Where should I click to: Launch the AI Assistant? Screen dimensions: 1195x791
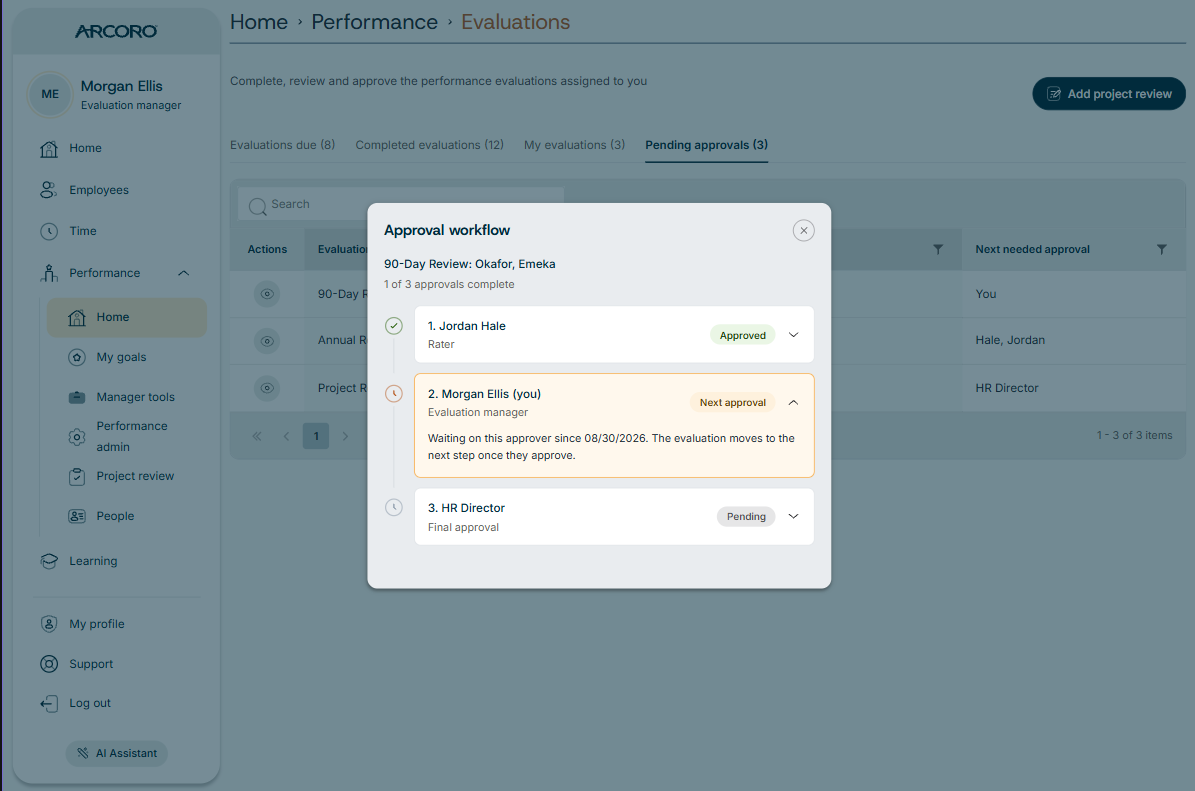117,753
